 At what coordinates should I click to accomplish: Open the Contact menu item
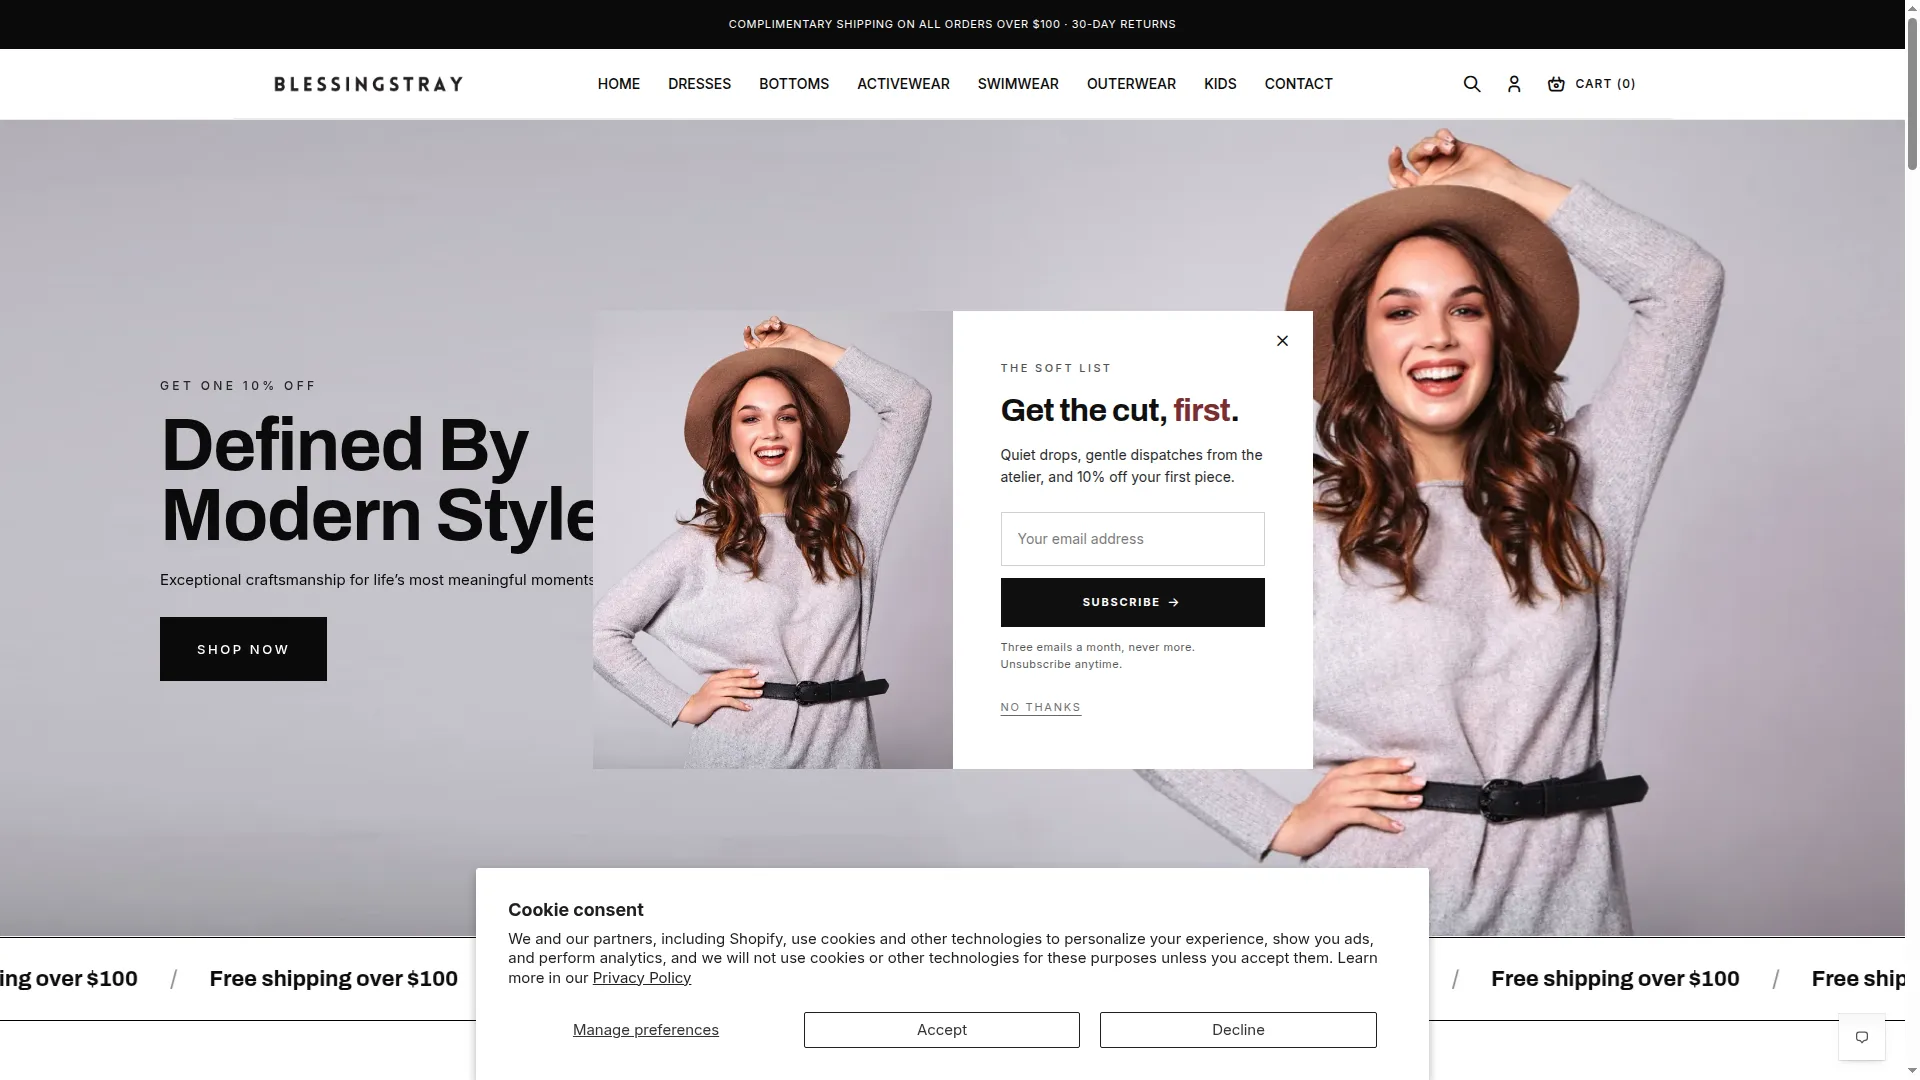pyautogui.click(x=1298, y=84)
